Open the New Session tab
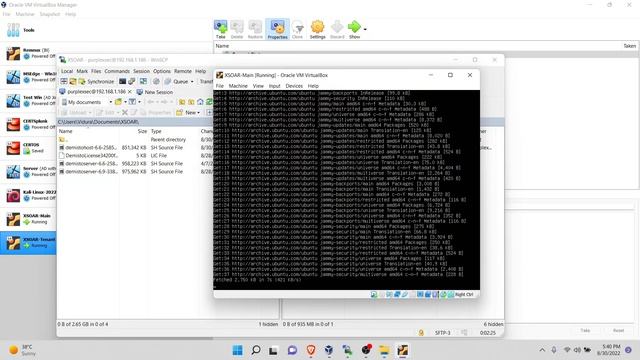The image size is (640, 360). point(155,92)
